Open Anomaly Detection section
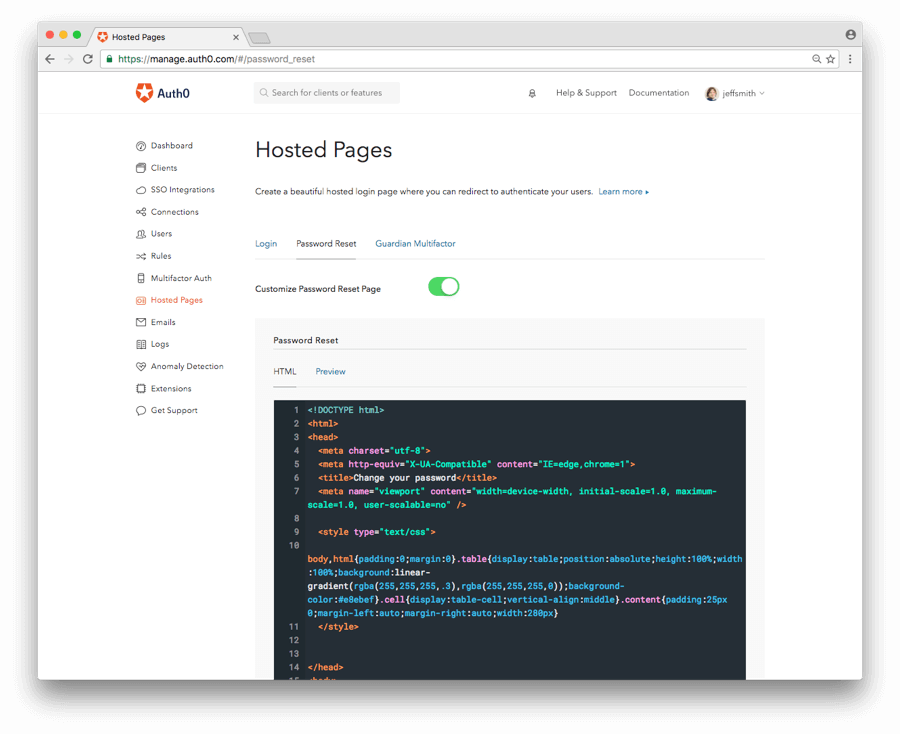The width and height of the screenshot is (900, 734). click(x=187, y=366)
